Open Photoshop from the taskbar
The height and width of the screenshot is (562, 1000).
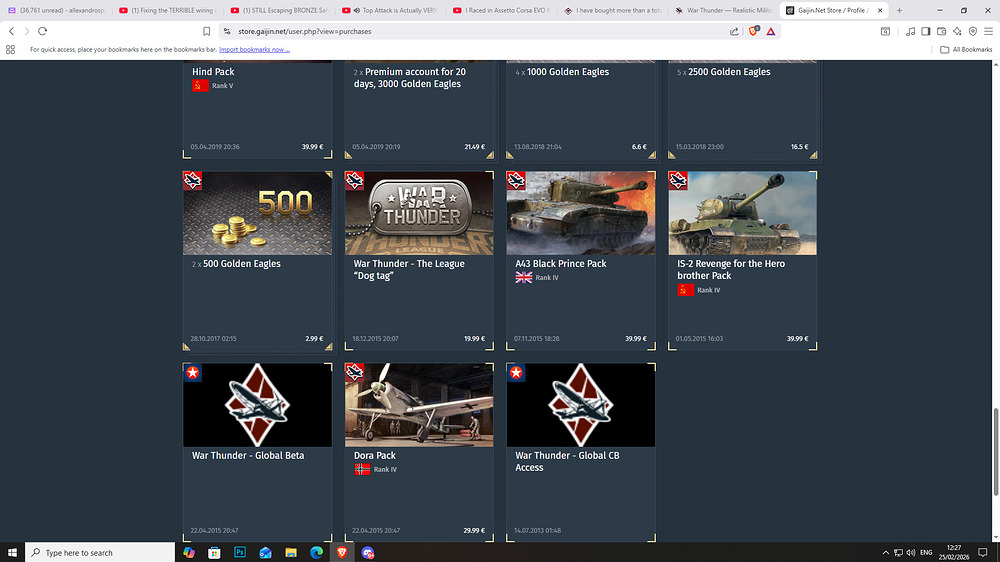click(x=240, y=552)
